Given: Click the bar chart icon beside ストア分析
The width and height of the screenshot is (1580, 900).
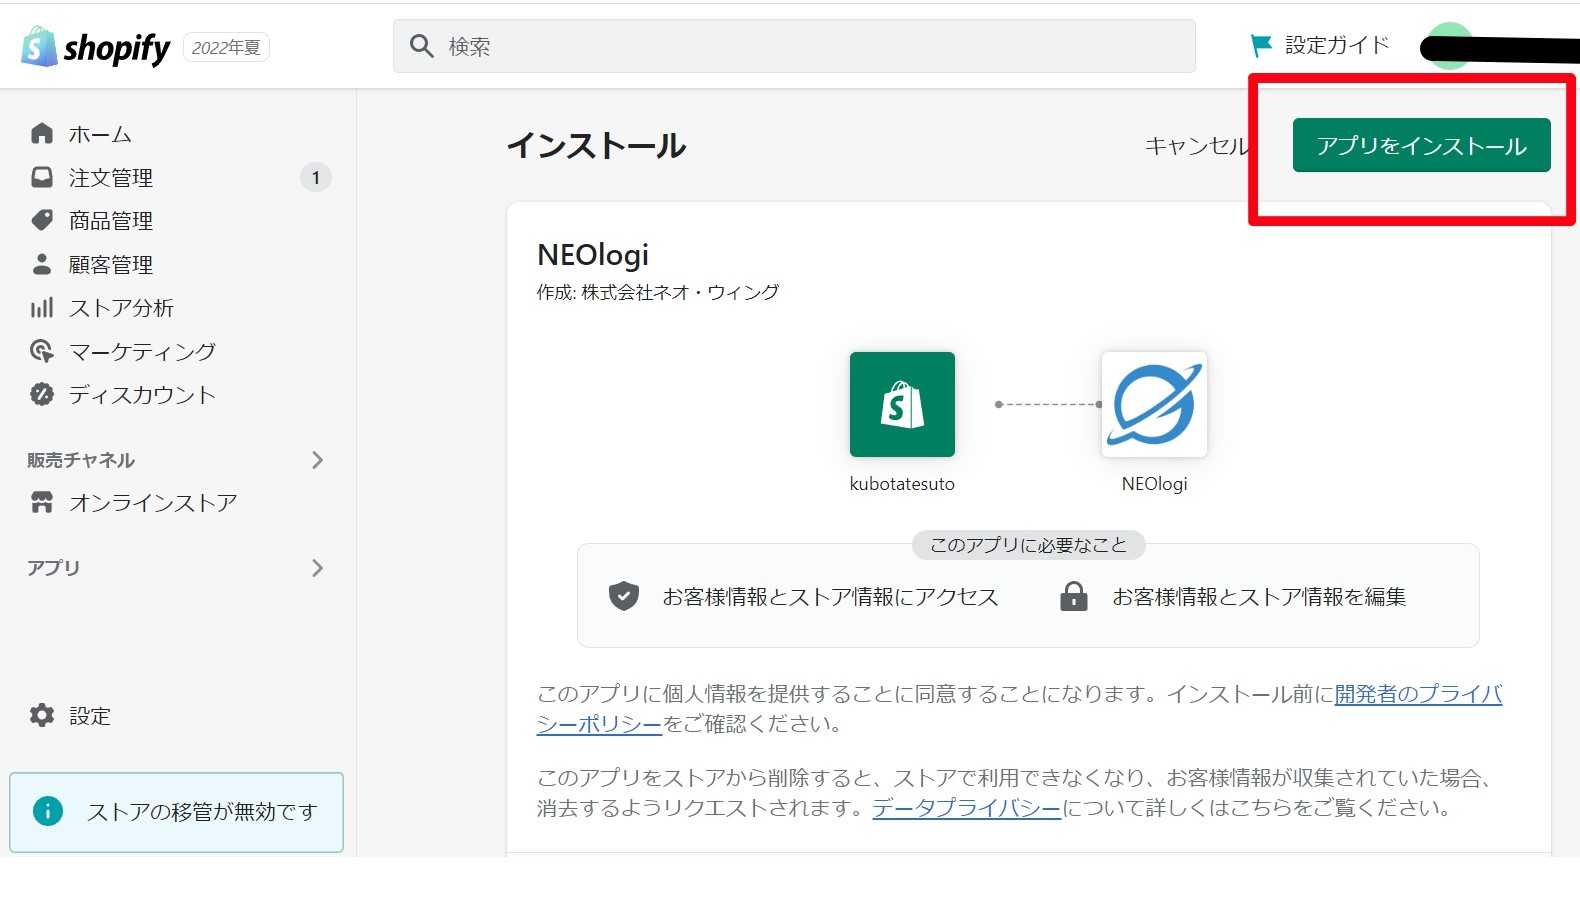Looking at the screenshot, I should point(42,308).
